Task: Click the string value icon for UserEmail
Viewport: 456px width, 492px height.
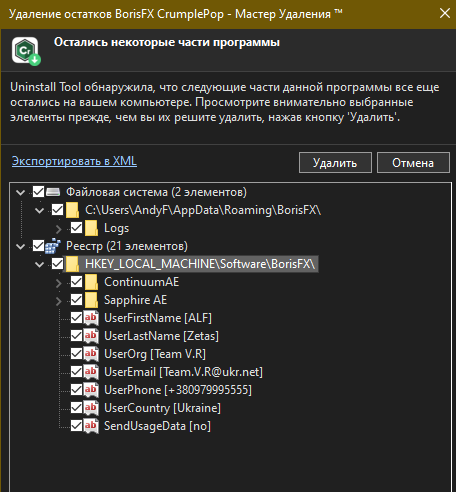Action: coord(91,372)
